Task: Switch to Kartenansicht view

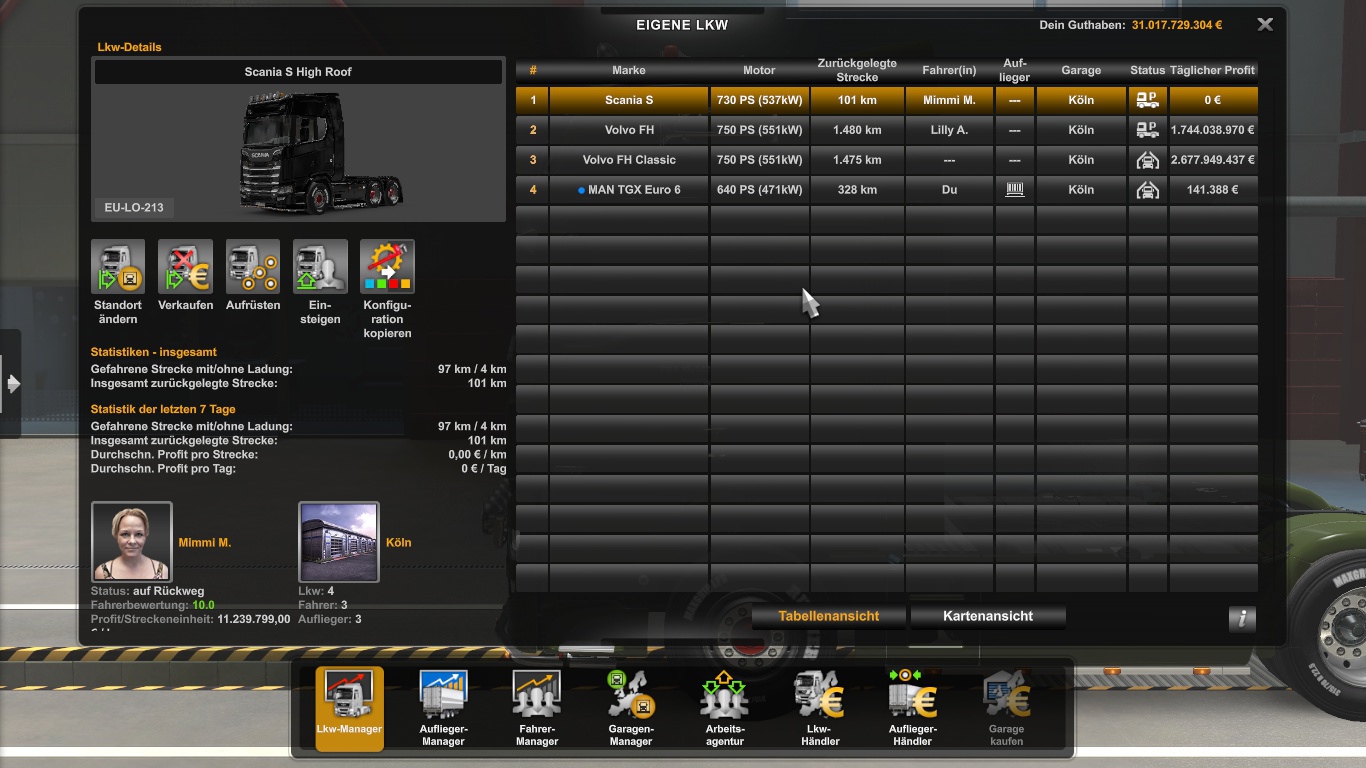Action: pos(988,616)
